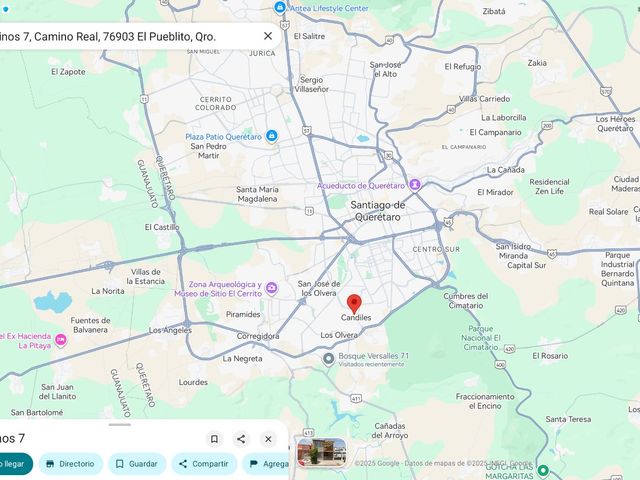640x480 pixels.
Task: Click the El Rosario label
Action: (x=550, y=356)
